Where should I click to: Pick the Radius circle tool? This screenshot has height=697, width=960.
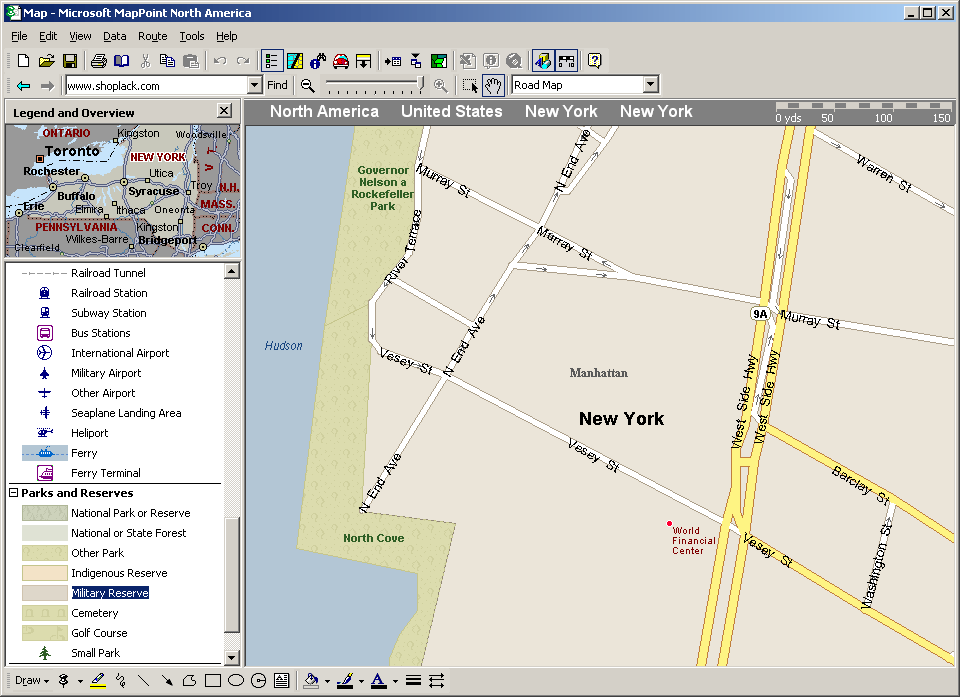point(259,680)
